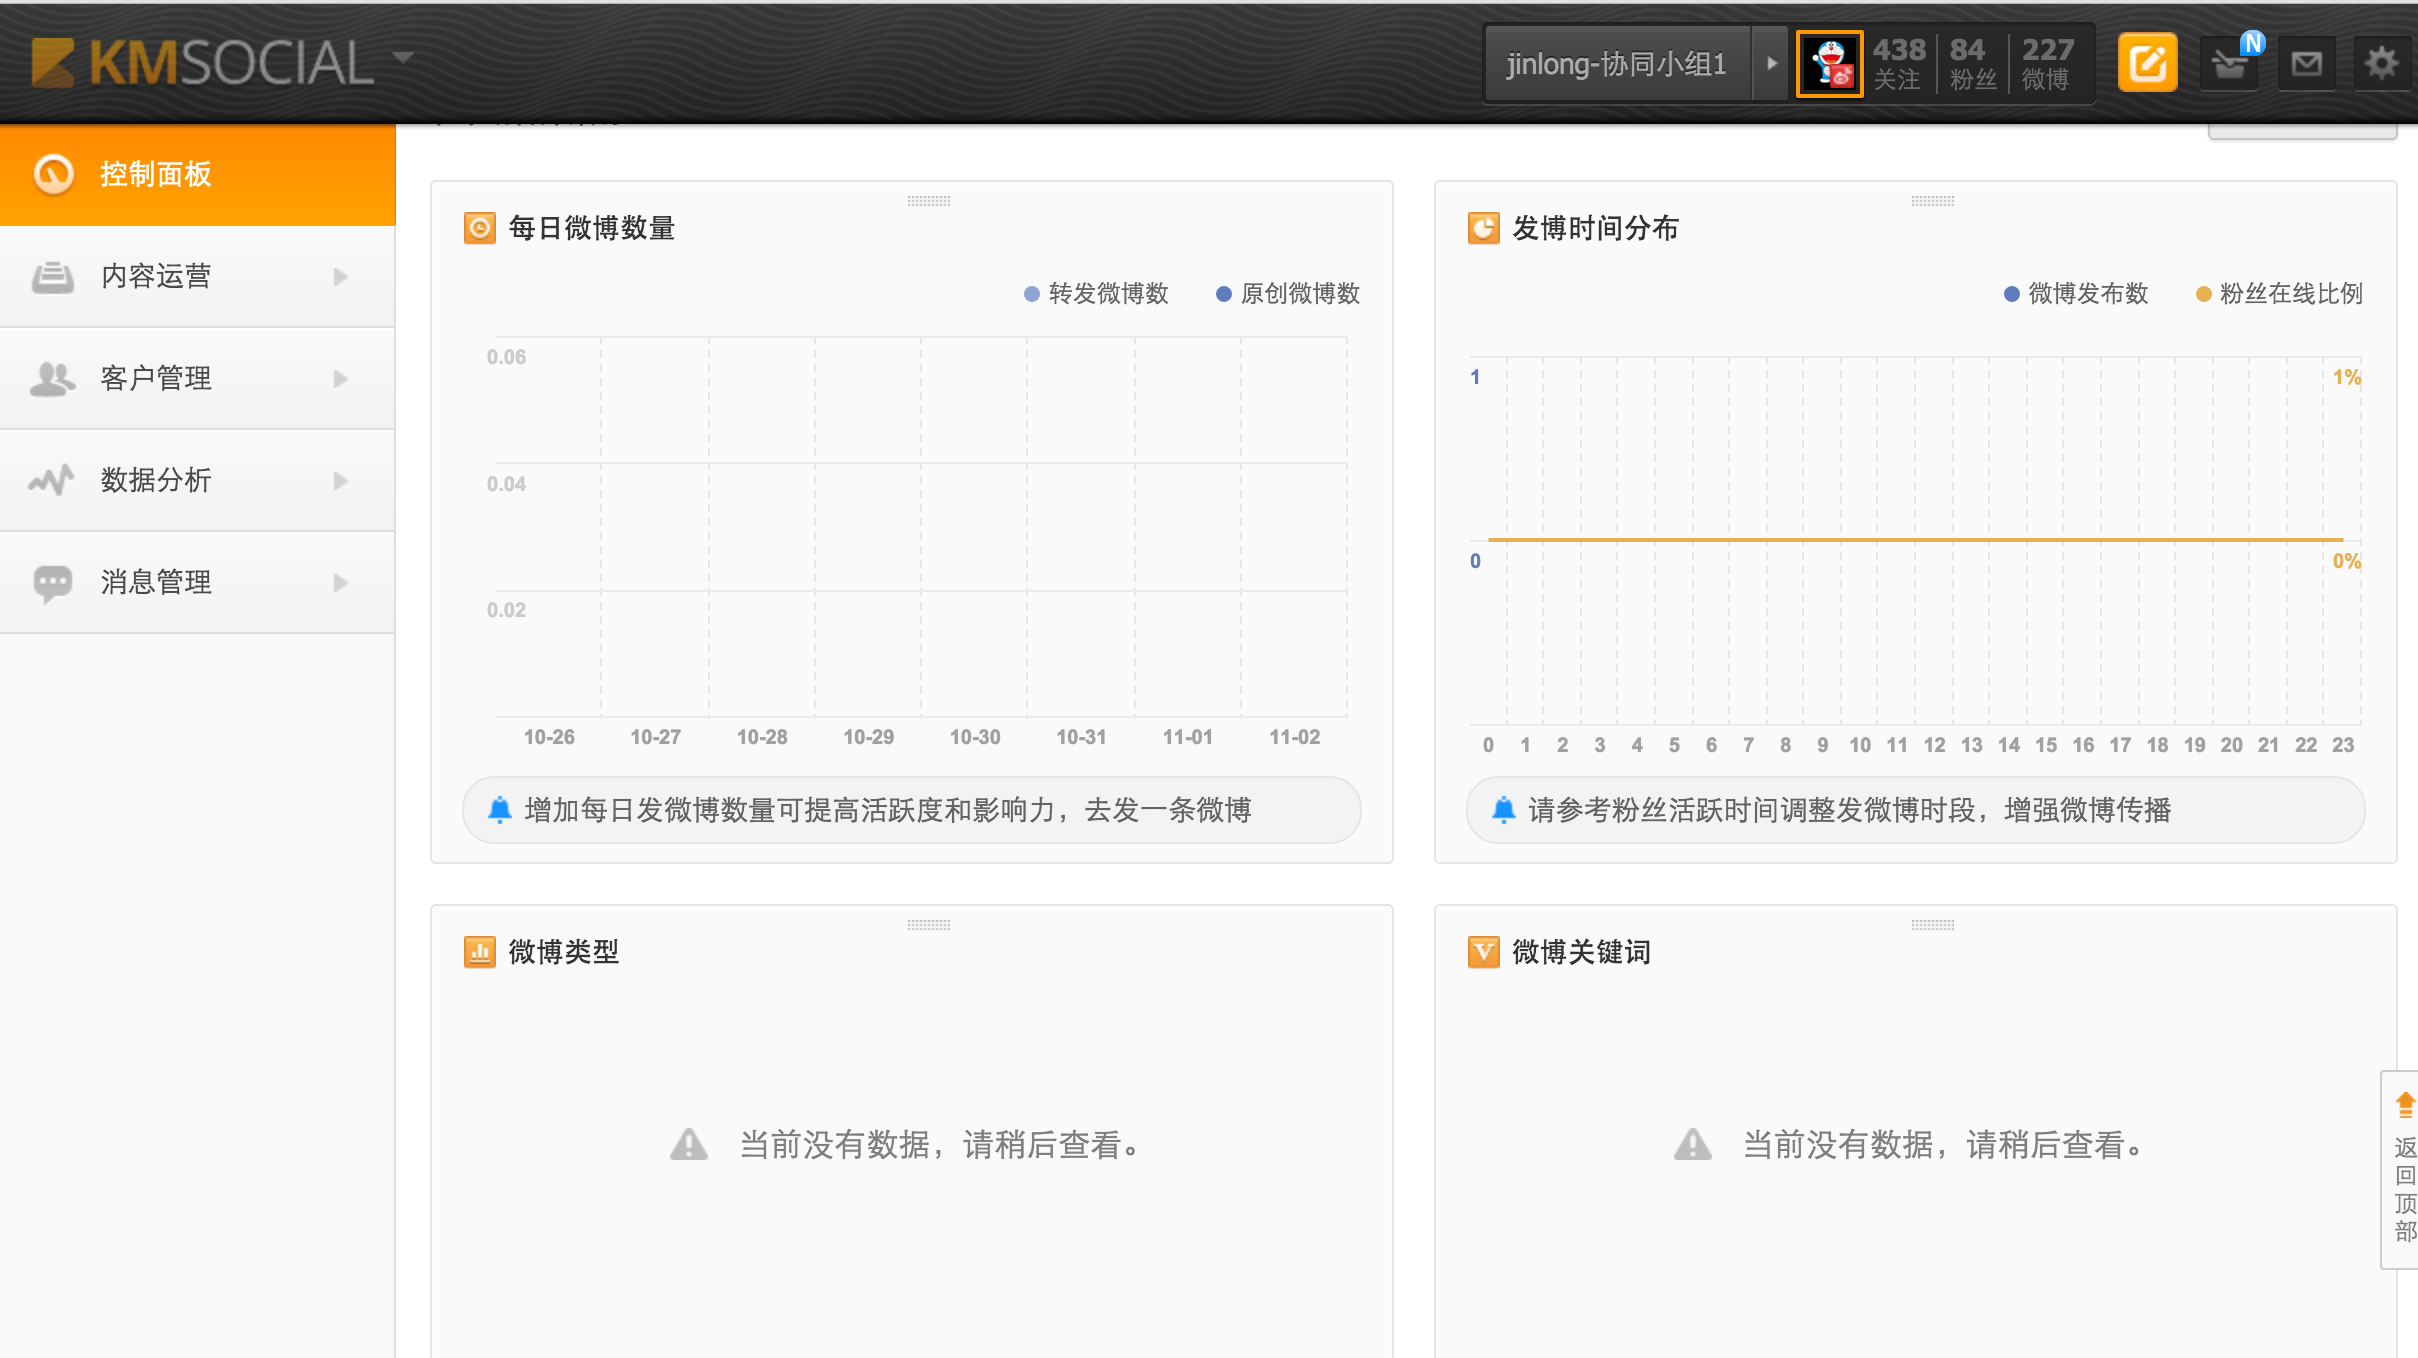Click the KMSOCIAL logo

[203, 63]
